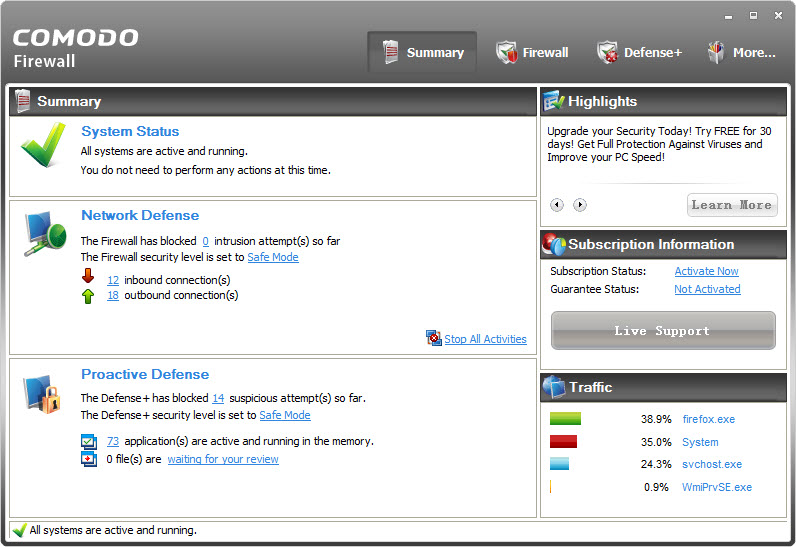Click the 12 inbound connections link
This screenshot has width=796, height=547.
tap(113, 280)
